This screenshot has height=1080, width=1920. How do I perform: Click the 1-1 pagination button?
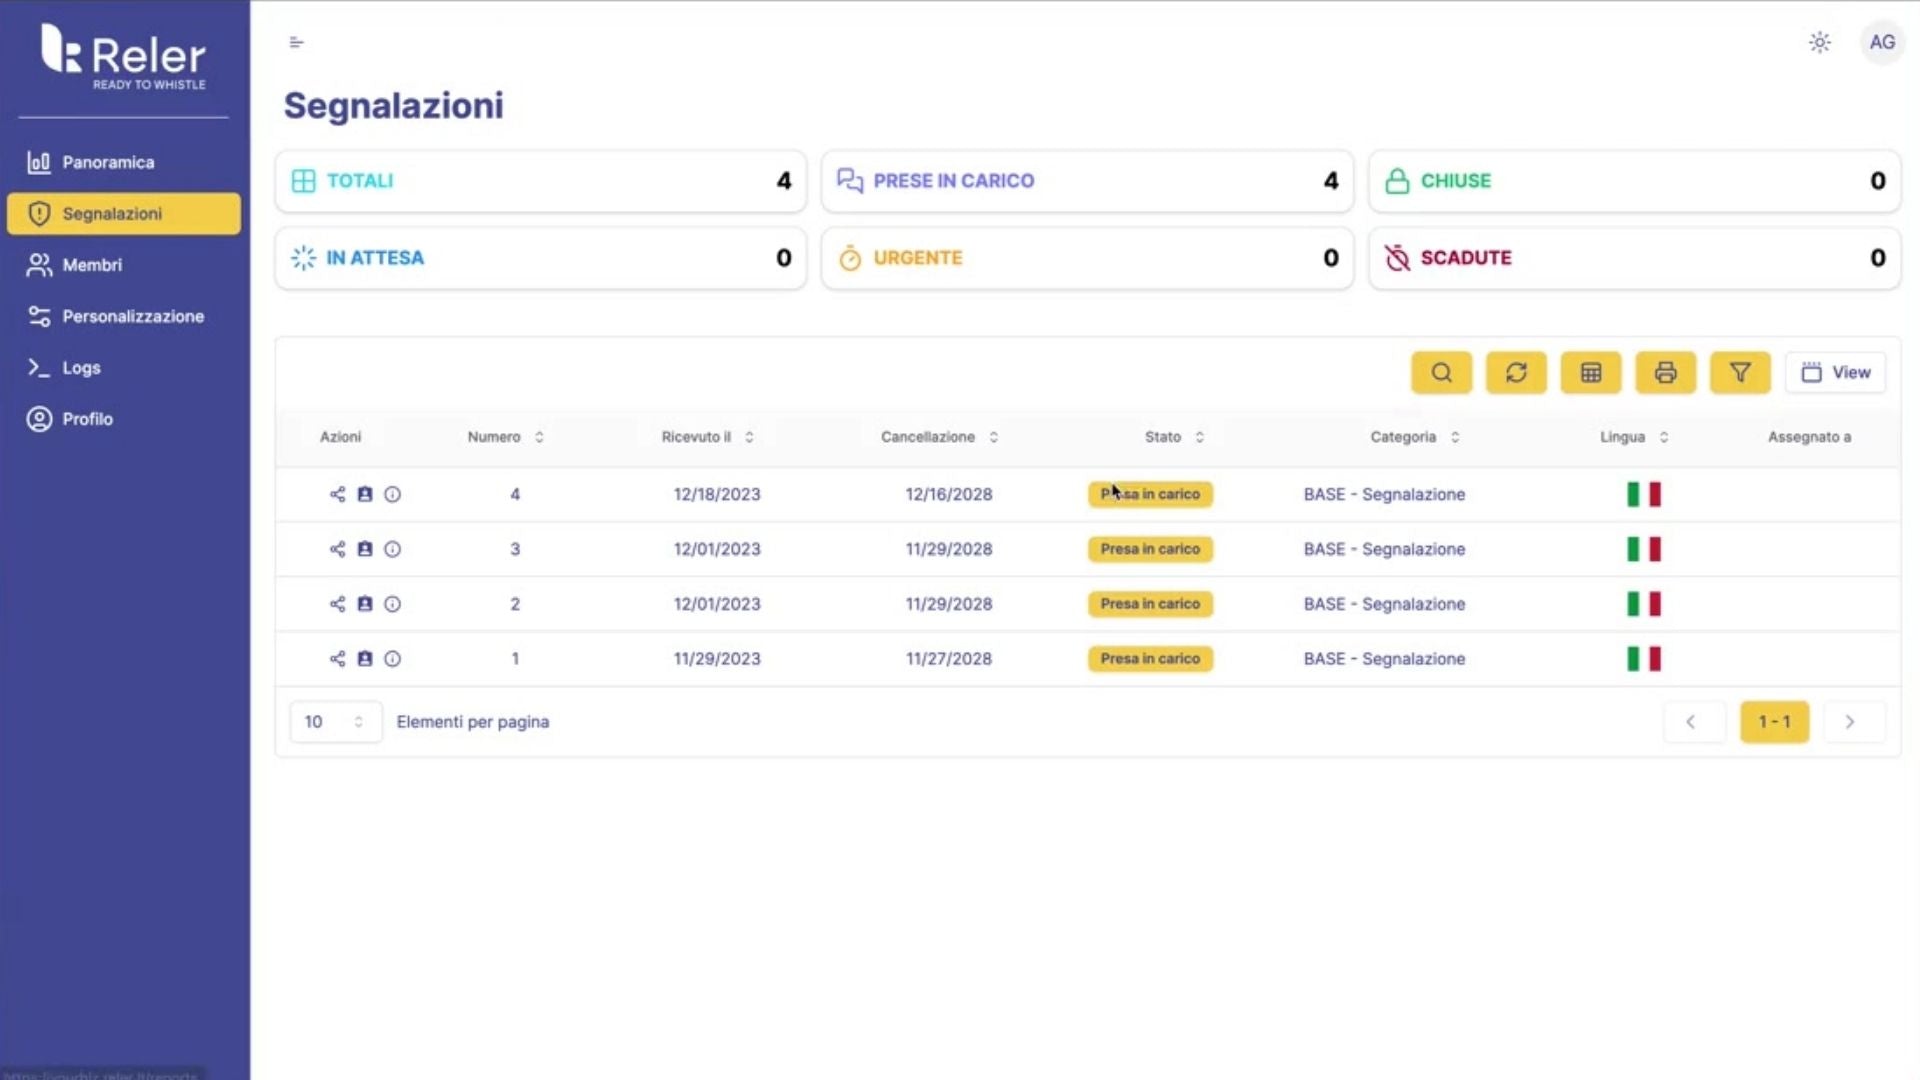pyautogui.click(x=1774, y=722)
